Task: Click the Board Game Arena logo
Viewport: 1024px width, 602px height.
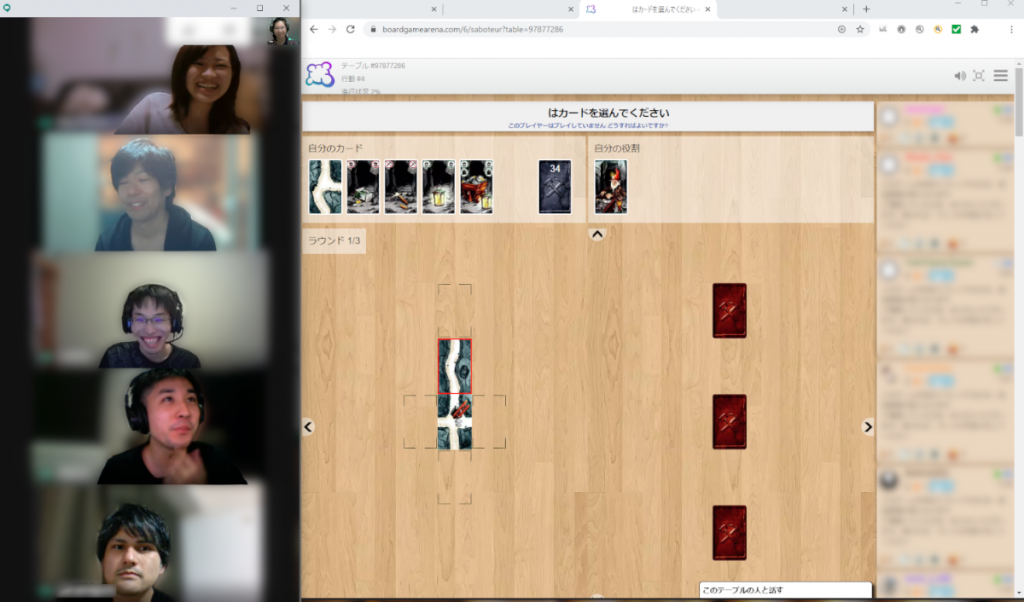Action: [x=320, y=75]
